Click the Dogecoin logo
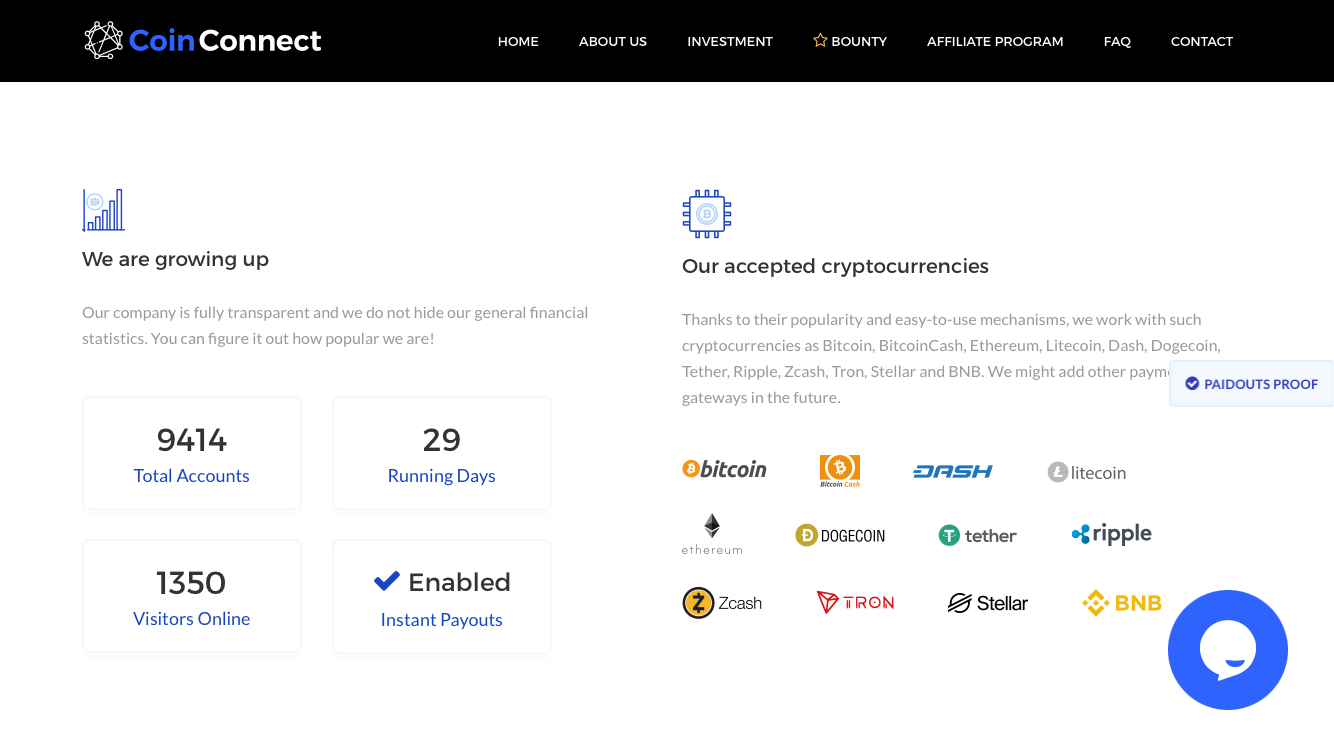This screenshot has width=1334, height=750. pyautogui.click(x=840, y=536)
